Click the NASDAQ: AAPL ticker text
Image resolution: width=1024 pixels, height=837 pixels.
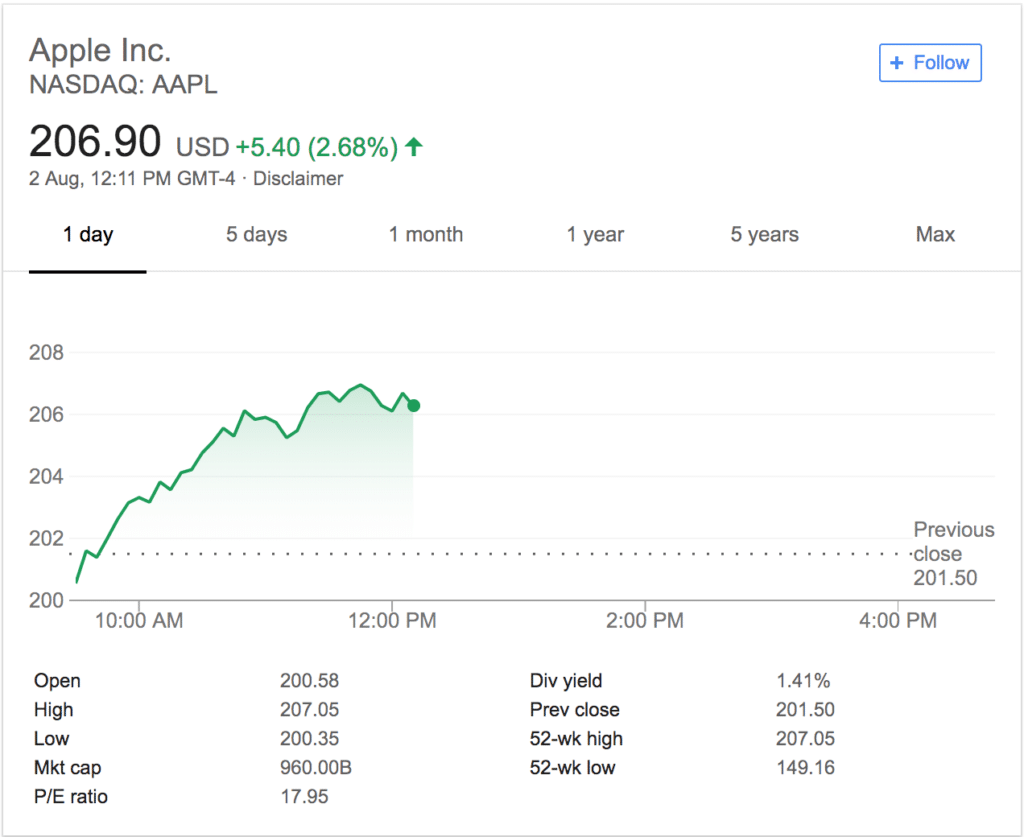click(123, 85)
